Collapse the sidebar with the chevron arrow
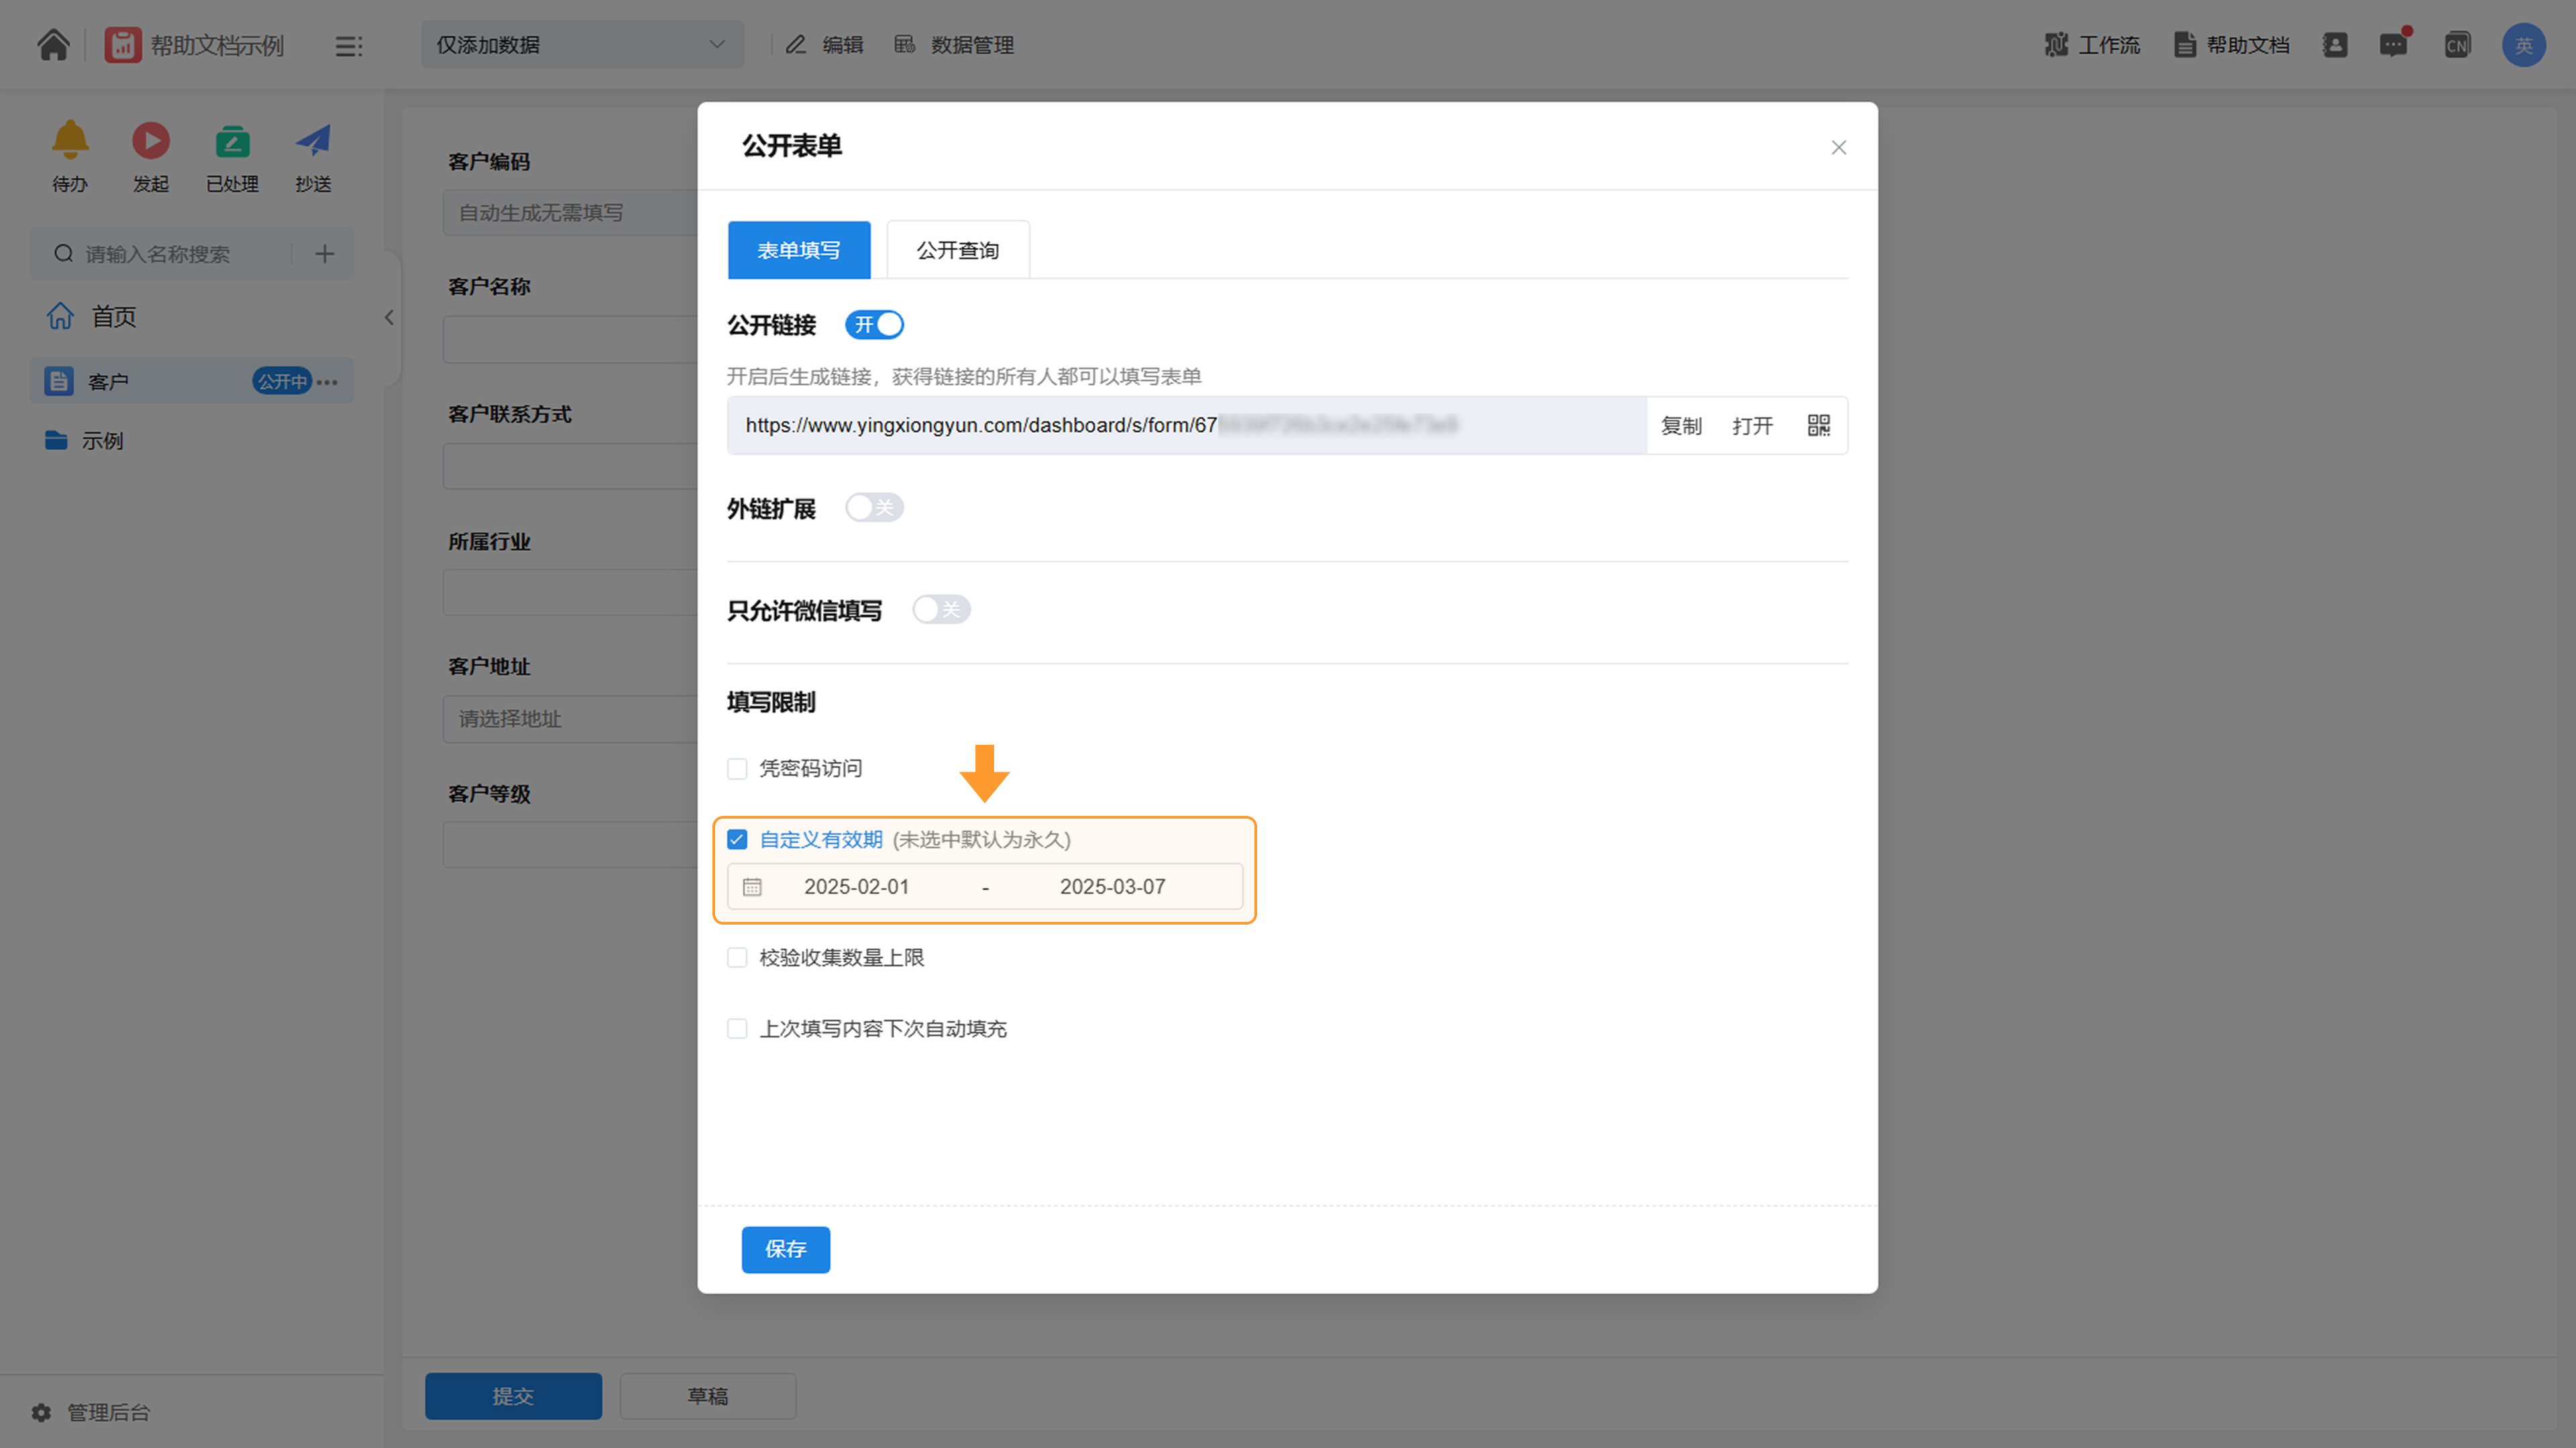The image size is (2576, 1448). tap(389, 318)
